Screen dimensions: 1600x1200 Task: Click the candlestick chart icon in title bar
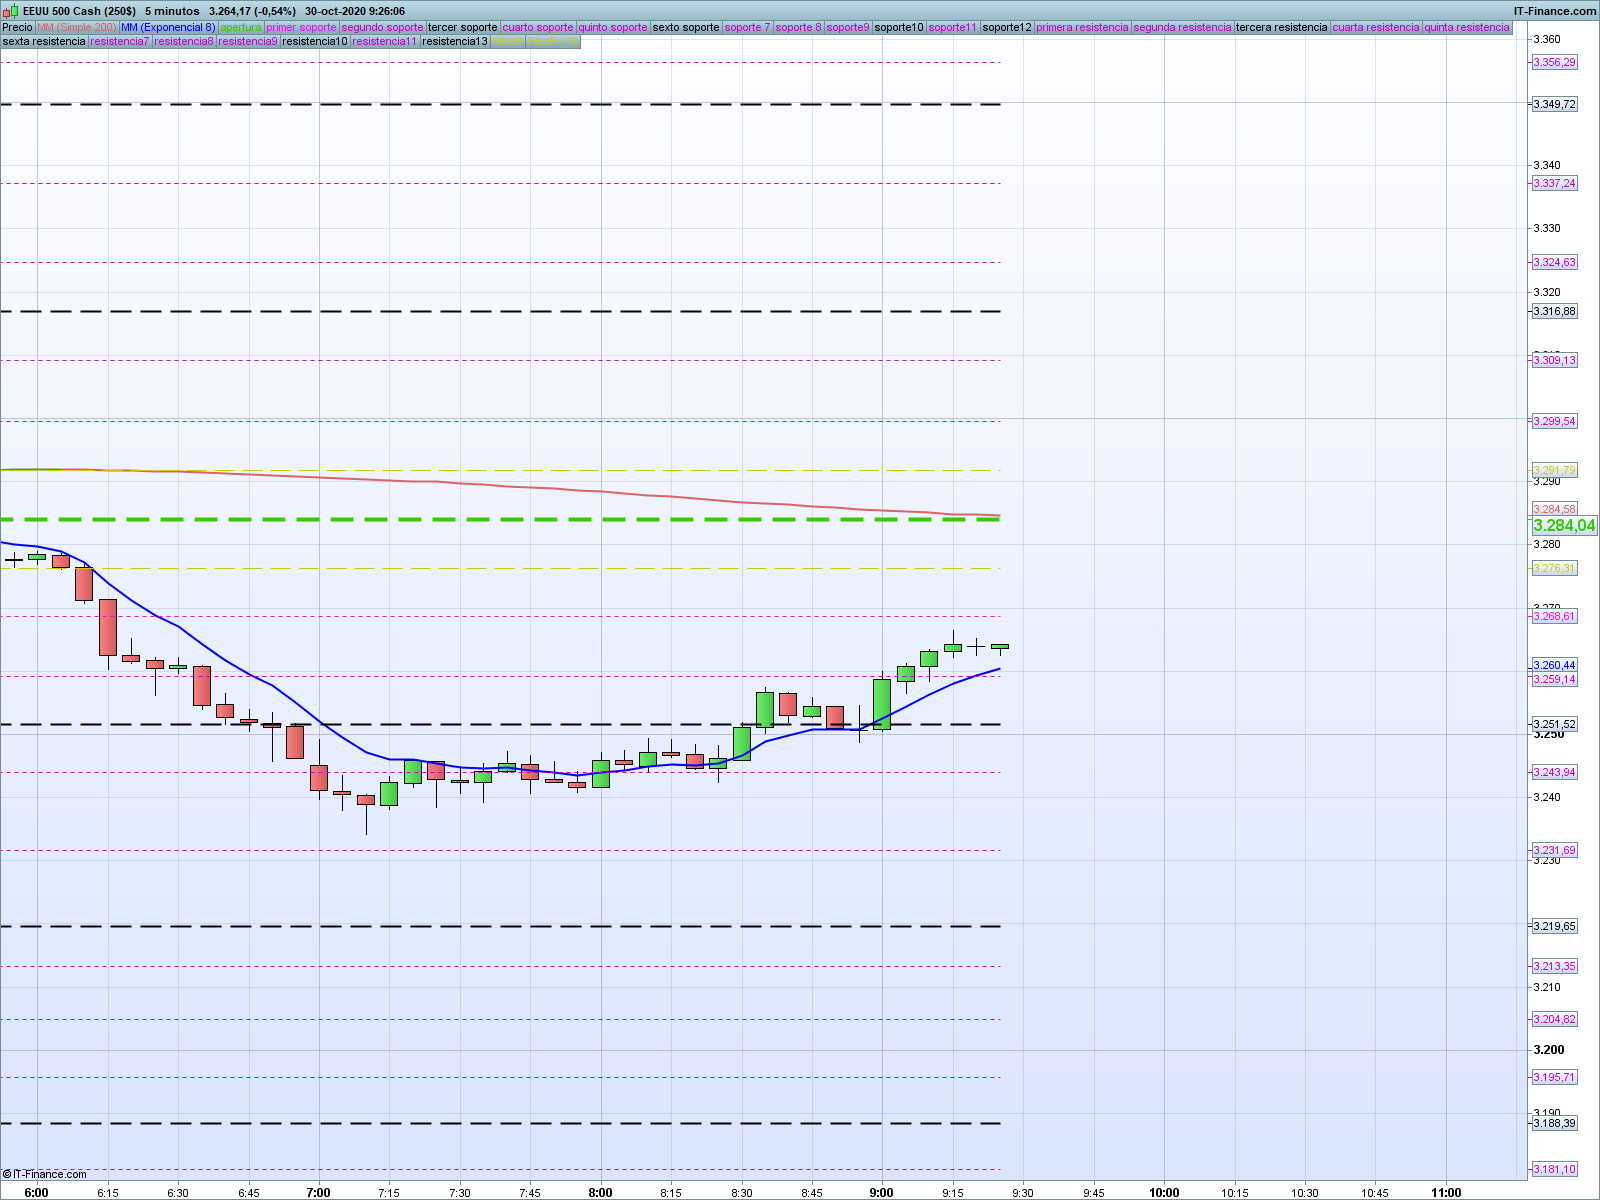[11, 11]
